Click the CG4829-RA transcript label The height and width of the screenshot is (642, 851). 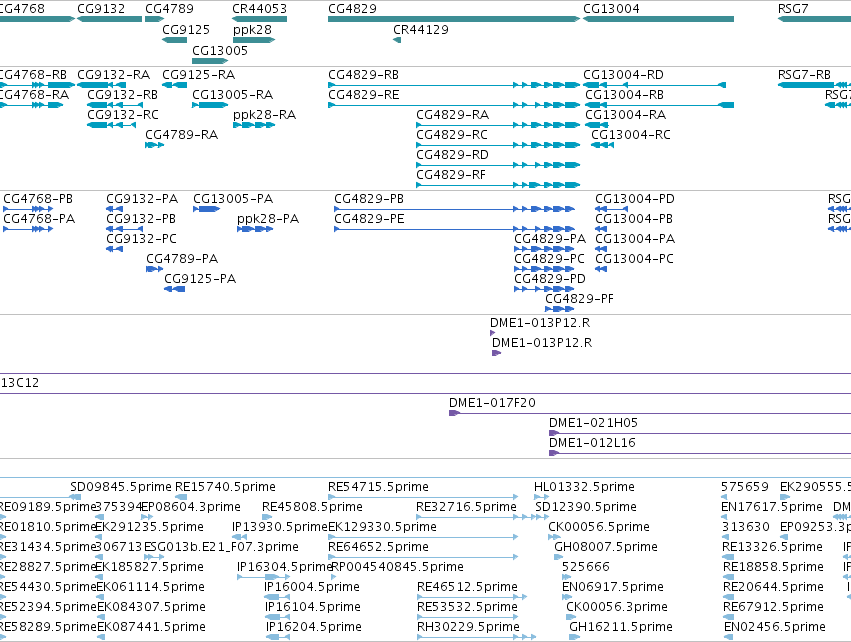coord(453,115)
